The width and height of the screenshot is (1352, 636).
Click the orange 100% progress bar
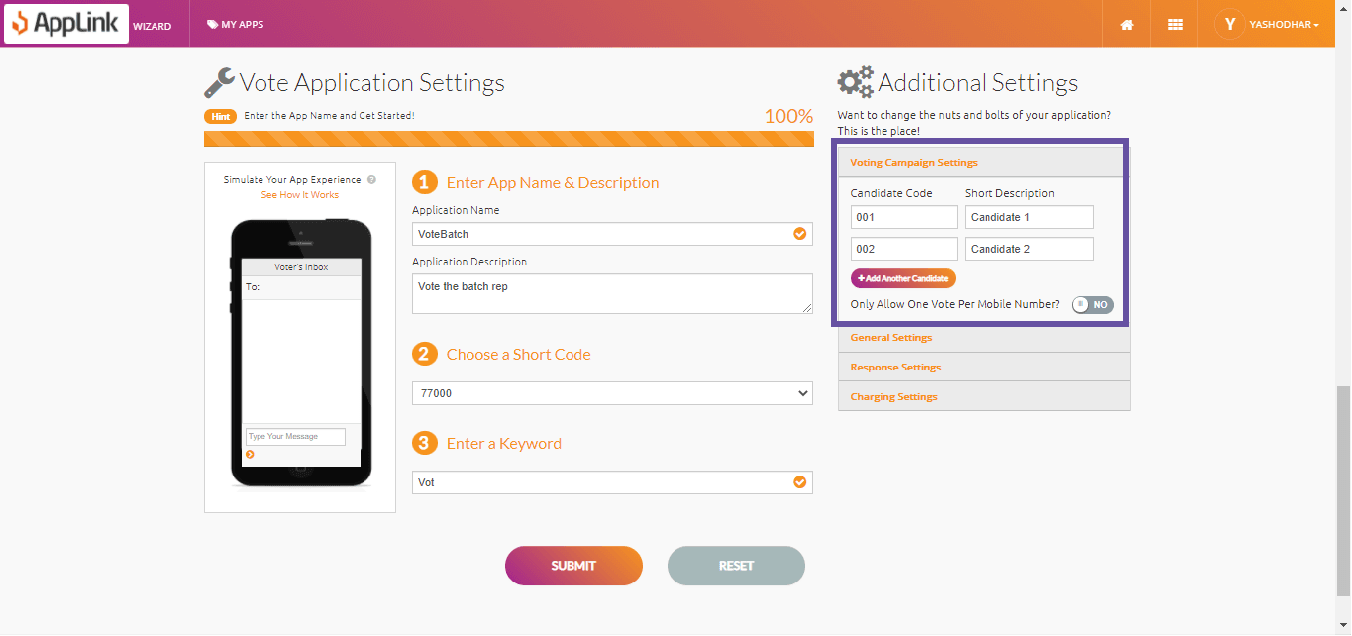tap(508, 139)
